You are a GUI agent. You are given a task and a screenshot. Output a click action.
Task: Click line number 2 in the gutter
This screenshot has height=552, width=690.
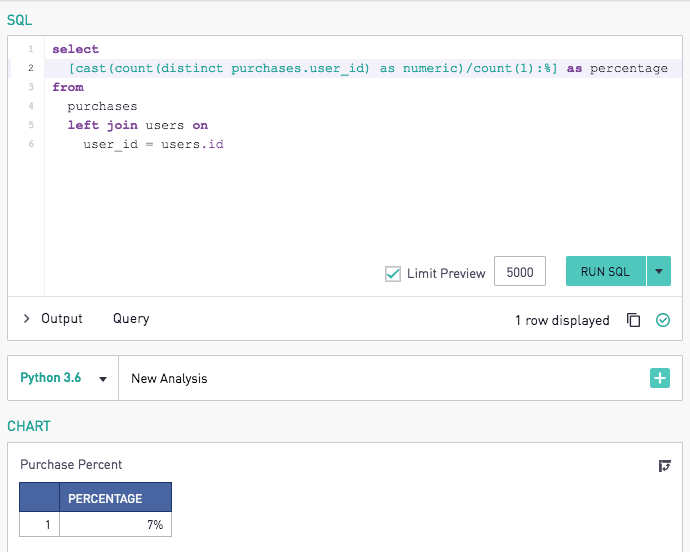[x=31, y=68]
